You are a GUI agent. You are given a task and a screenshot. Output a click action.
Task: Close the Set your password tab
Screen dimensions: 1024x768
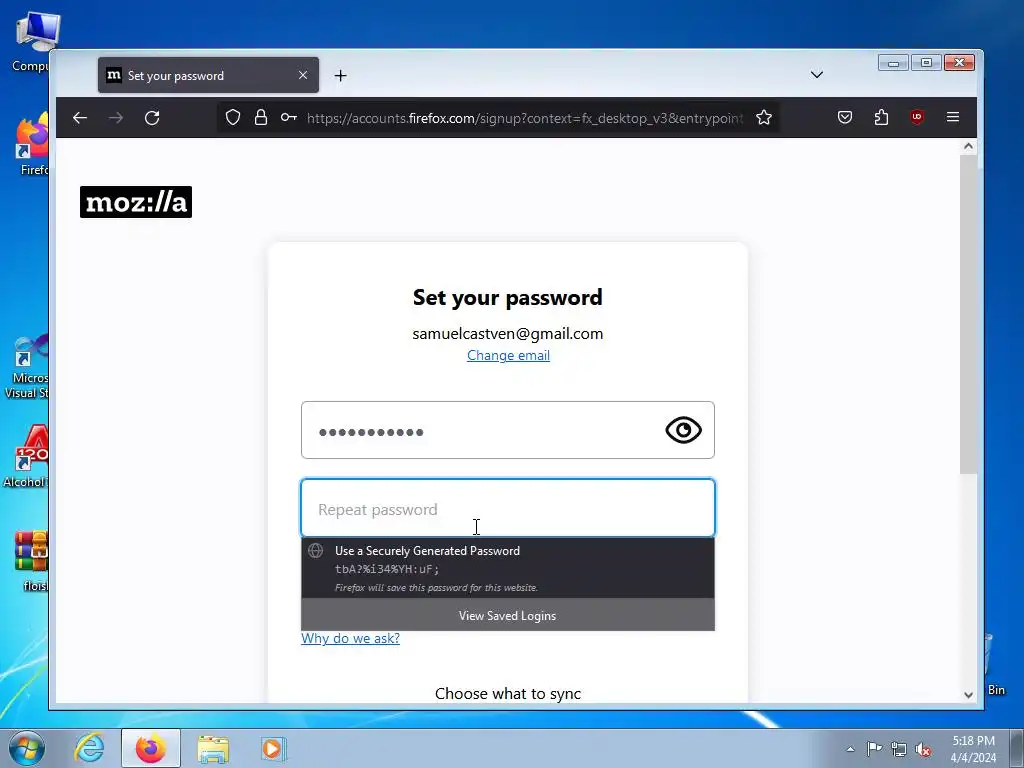click(x=303, y=75)
